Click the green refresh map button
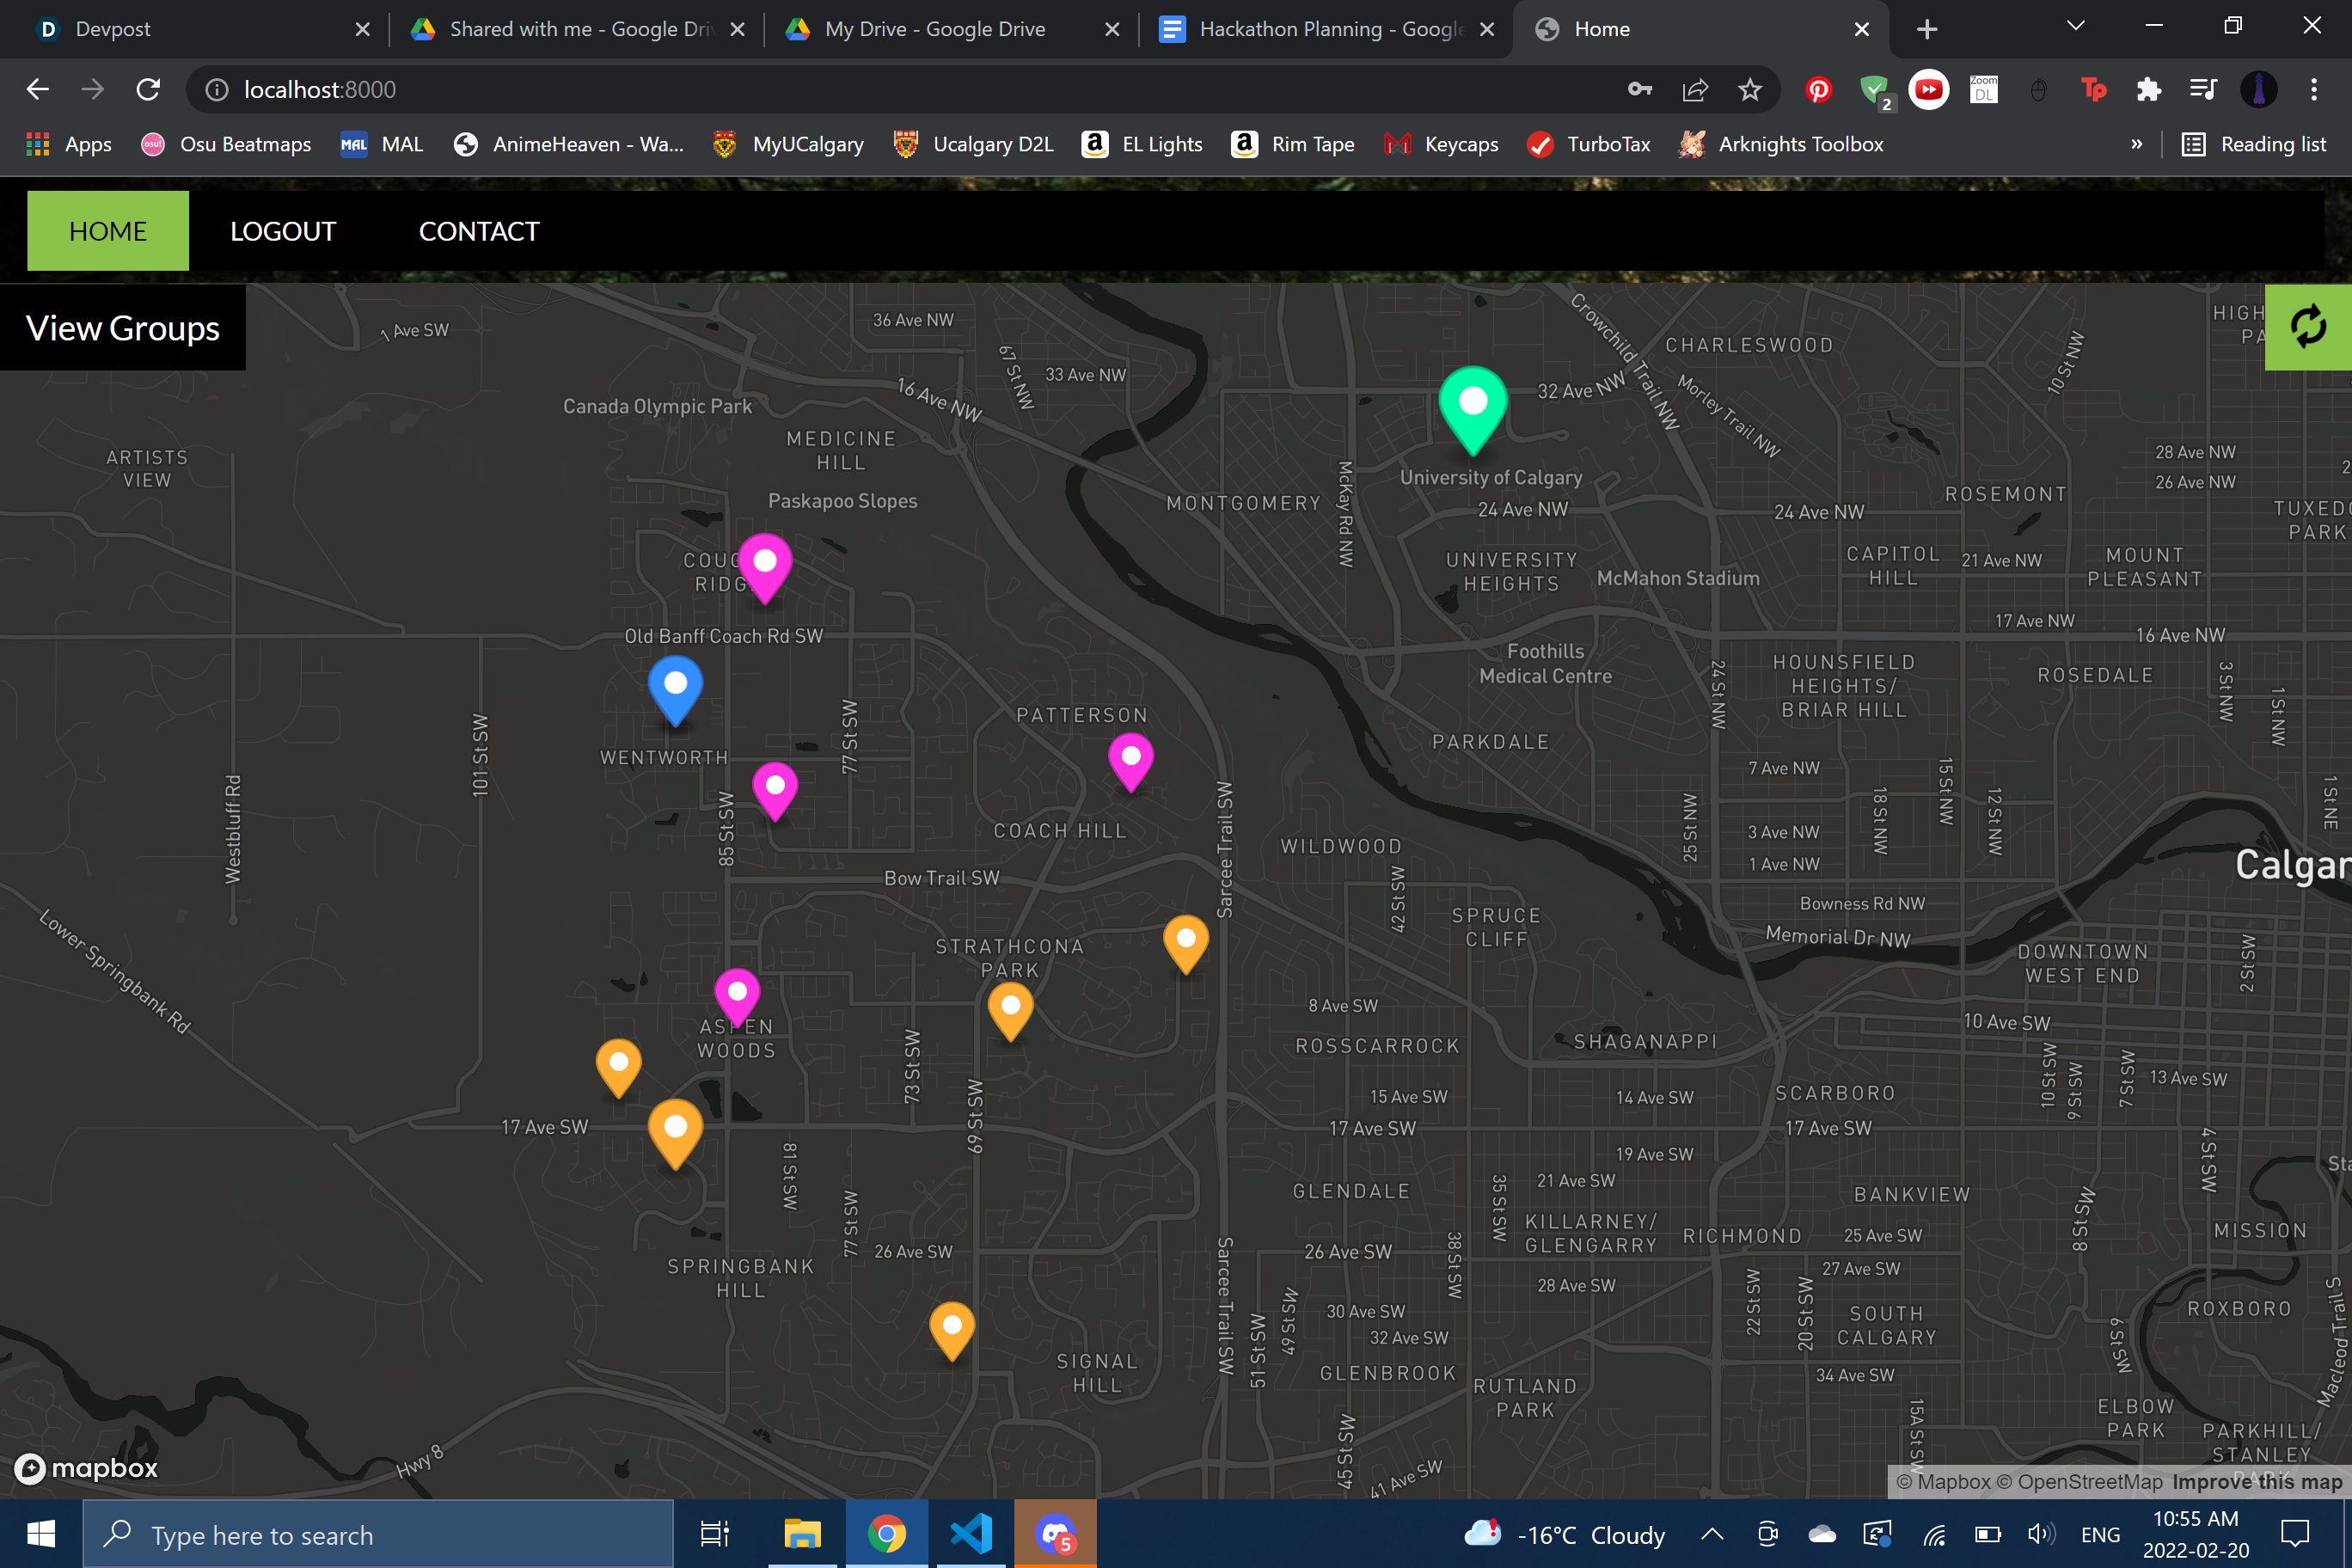2352x1568 pixels. tap(2307, 327)
